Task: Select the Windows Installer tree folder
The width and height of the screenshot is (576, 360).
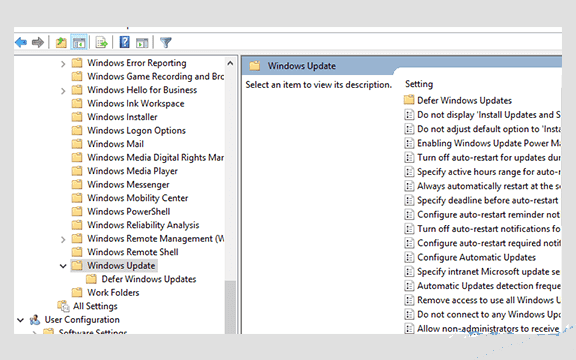Action: pos(114,117)
